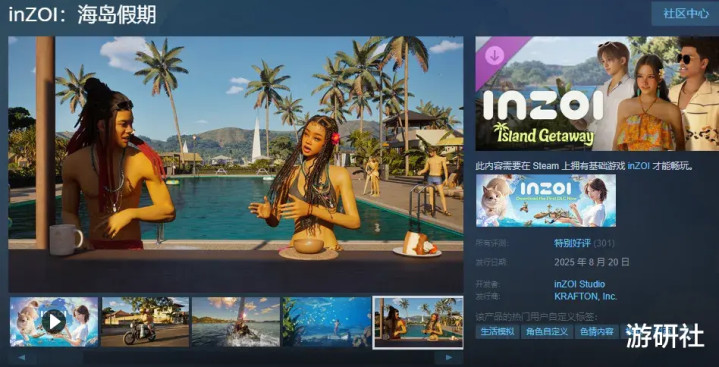Select the poolside screenshot thumbnail

coord(418,323)
